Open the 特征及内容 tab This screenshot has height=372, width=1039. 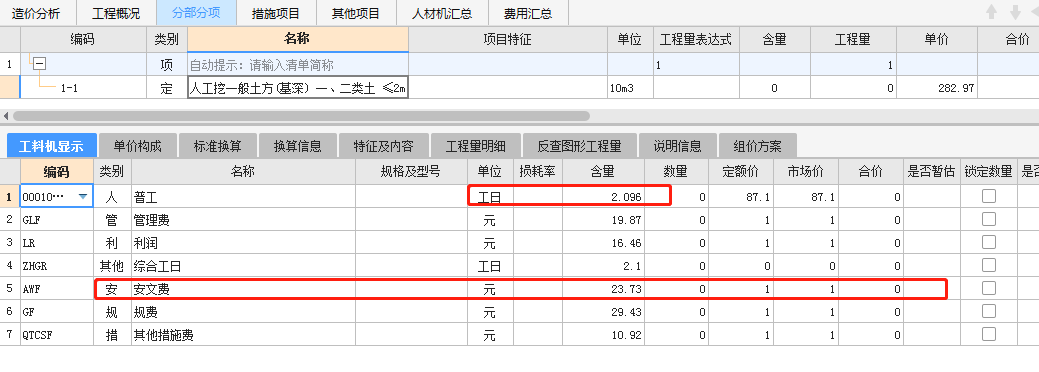[x=384, y=146]
